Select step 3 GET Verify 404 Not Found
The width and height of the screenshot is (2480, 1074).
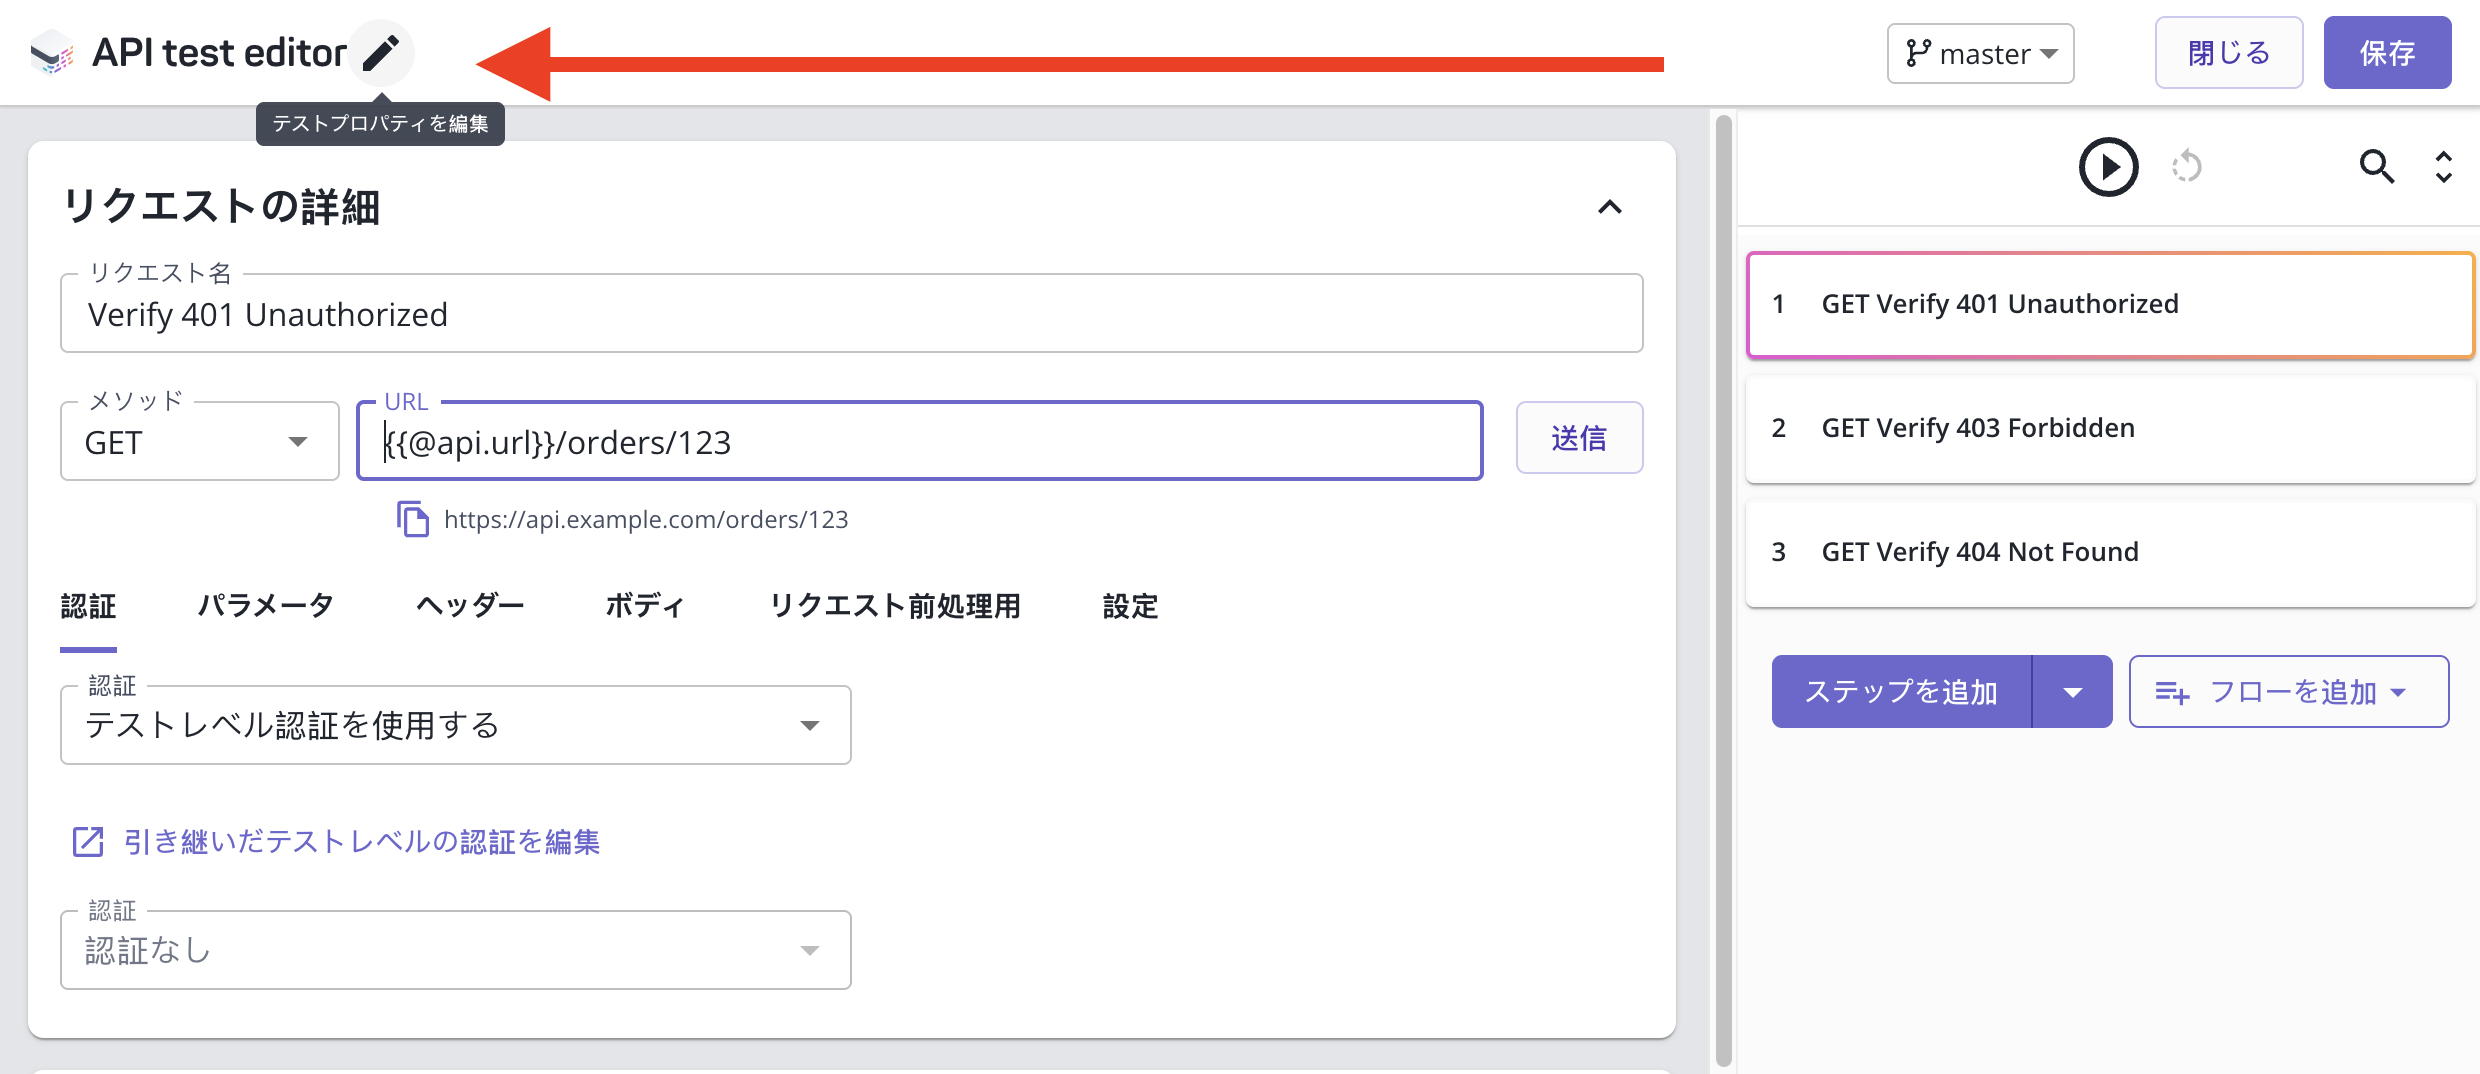[2110, 552]
